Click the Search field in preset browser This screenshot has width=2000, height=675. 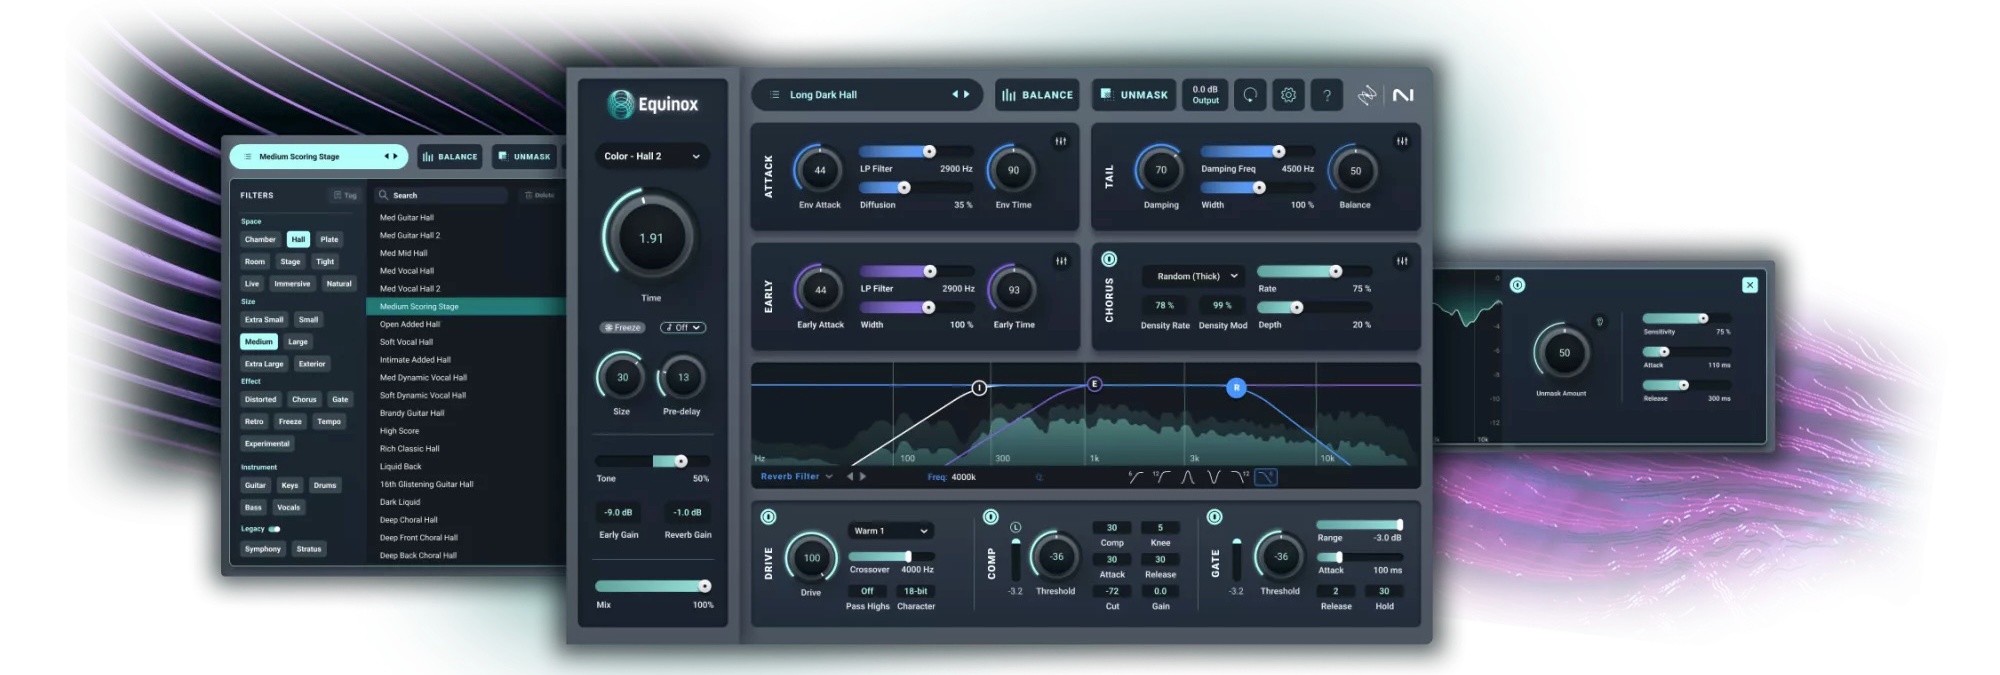440,195
